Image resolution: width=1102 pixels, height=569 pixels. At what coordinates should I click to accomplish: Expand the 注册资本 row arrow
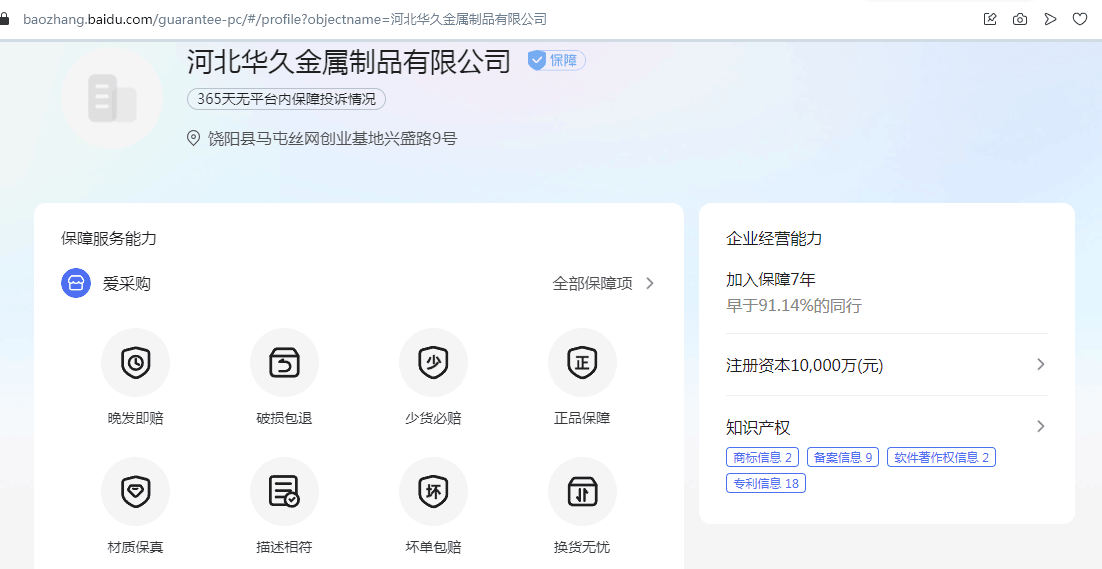tap(1040, 365)
